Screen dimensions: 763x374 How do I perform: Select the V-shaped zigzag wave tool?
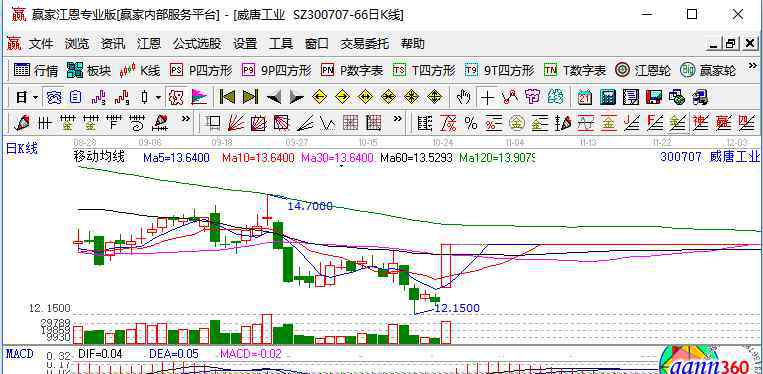pos(328,124)
